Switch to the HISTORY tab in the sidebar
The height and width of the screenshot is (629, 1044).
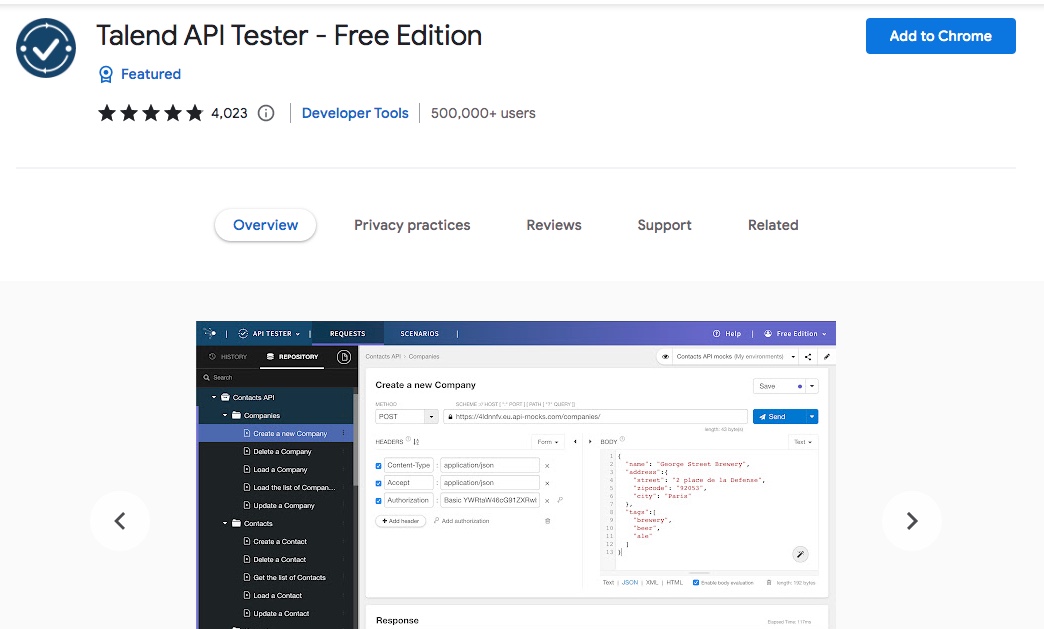click(x=228, y=357)
